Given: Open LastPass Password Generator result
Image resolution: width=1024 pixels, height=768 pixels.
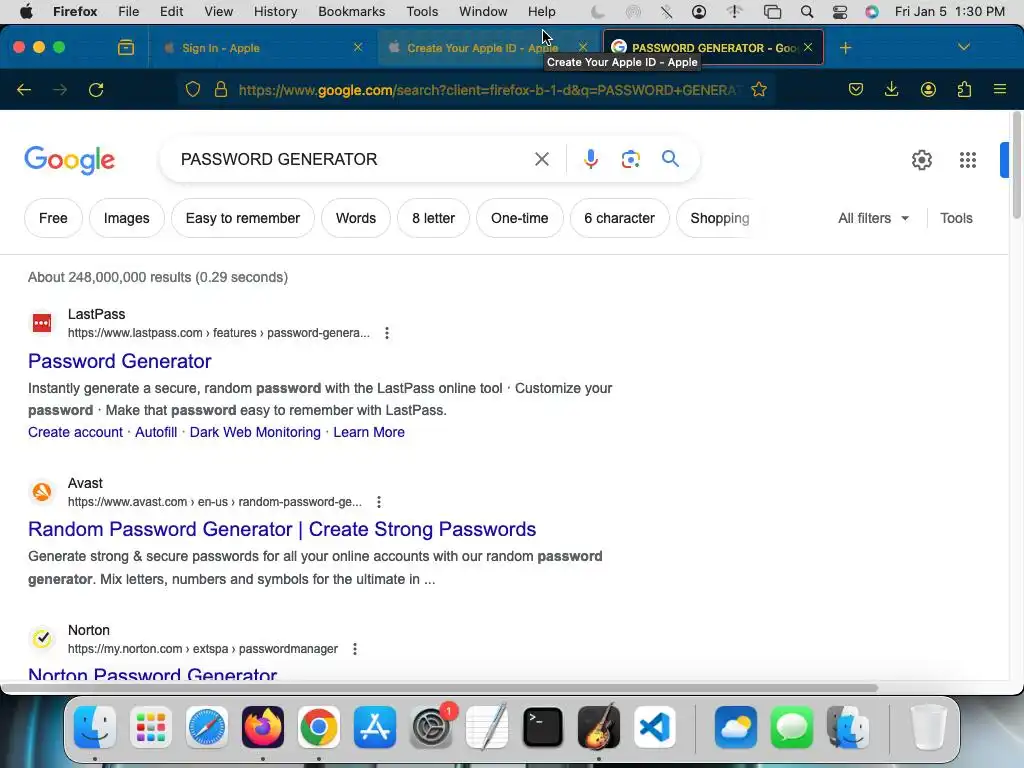Looking at the screenshot, I should coord(120,361).
